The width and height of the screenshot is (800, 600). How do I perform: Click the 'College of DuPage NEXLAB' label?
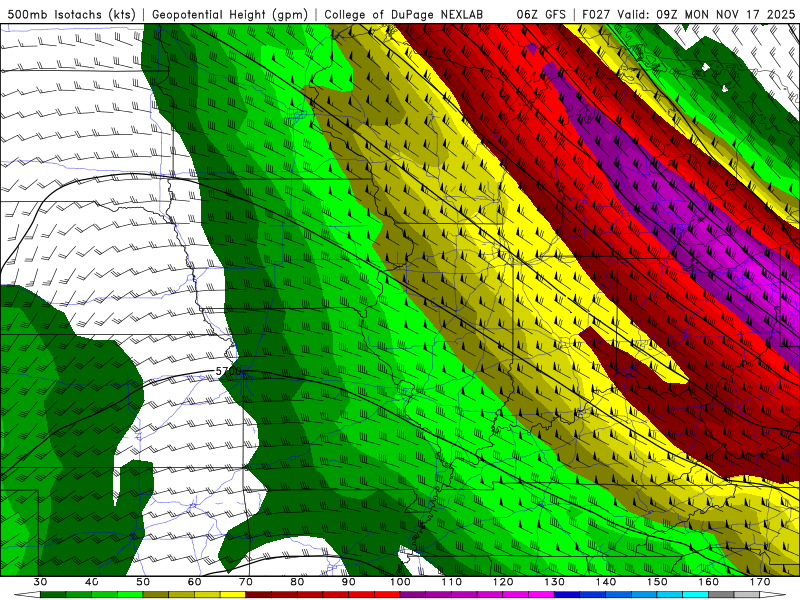point(404,15)
